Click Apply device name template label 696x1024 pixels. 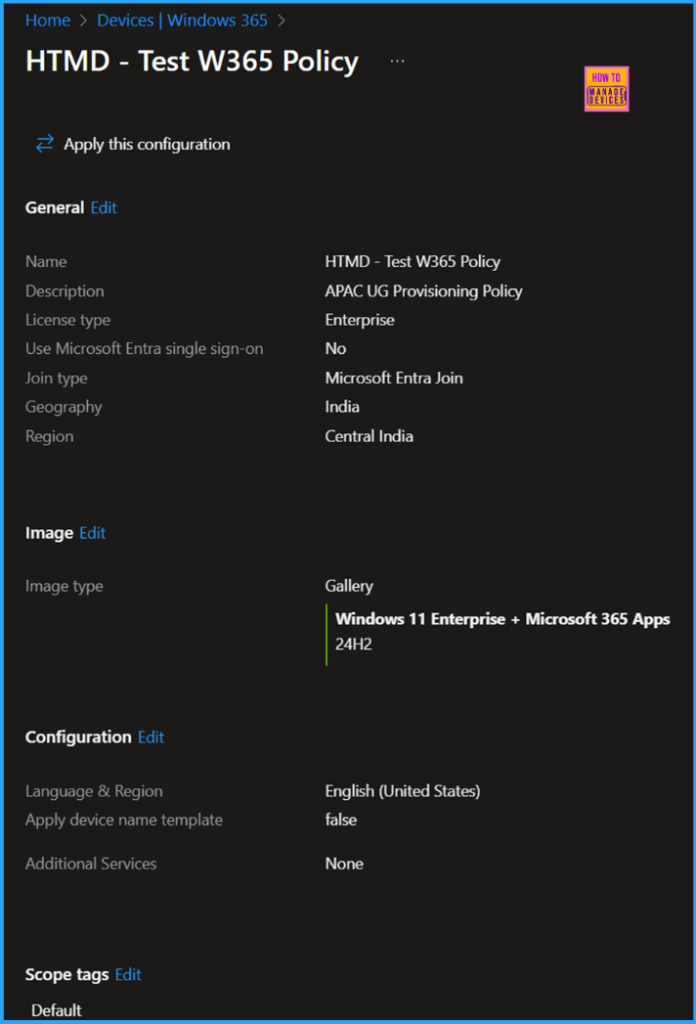124,820
